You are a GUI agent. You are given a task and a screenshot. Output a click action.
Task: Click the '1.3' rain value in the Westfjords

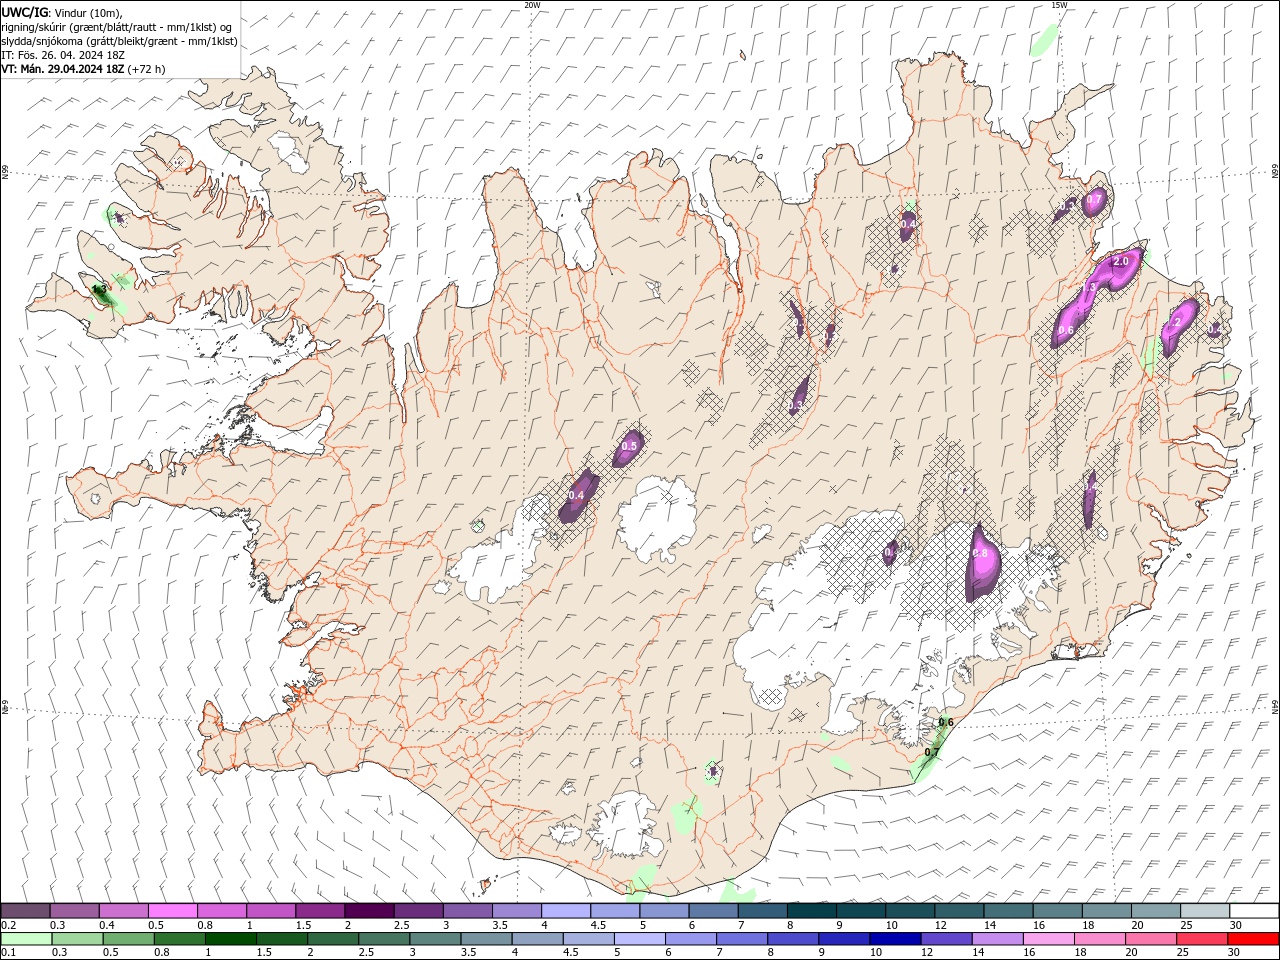[99, 289]
